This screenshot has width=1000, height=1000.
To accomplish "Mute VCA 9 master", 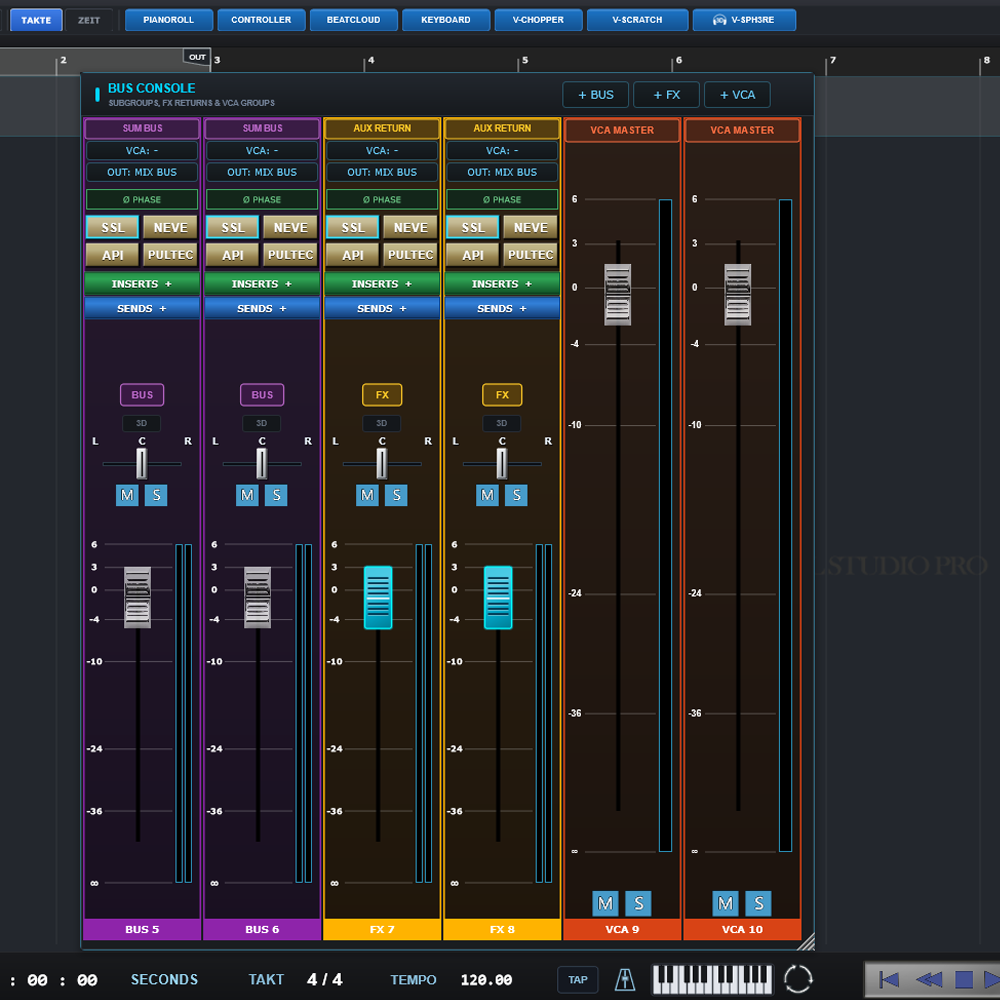I will (605, 903).
